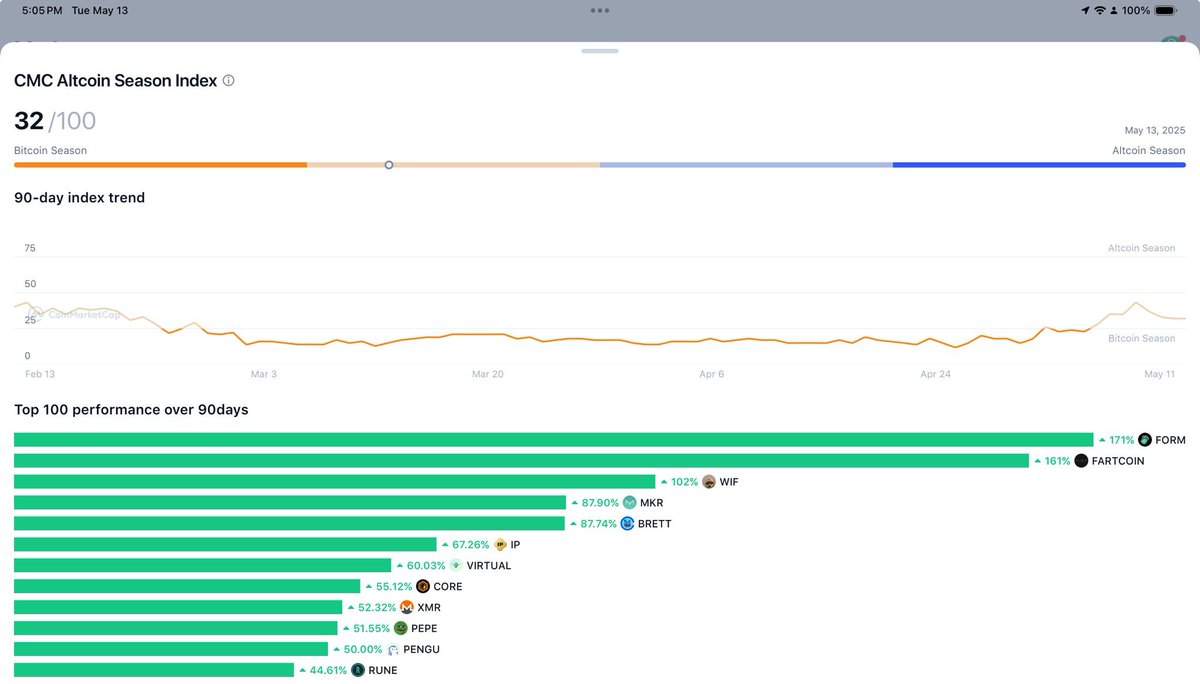Tap the location arrow status icon
Screen dimensions: 1200x684
tap(1085, 10)
